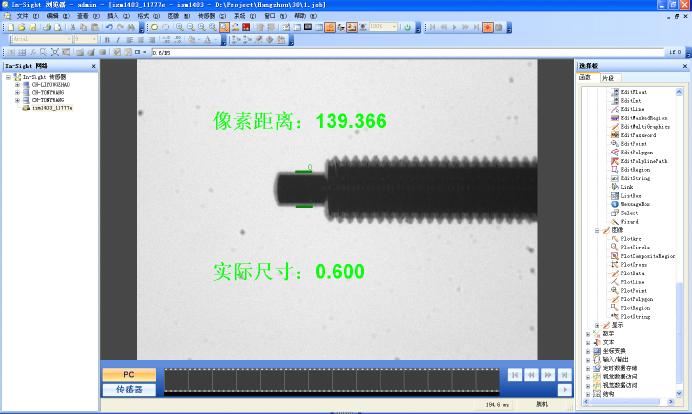The height and width of the screenshot is (414, 692).
Task: Click the filmstrip first-image button
Action: (x=515, y=375)
